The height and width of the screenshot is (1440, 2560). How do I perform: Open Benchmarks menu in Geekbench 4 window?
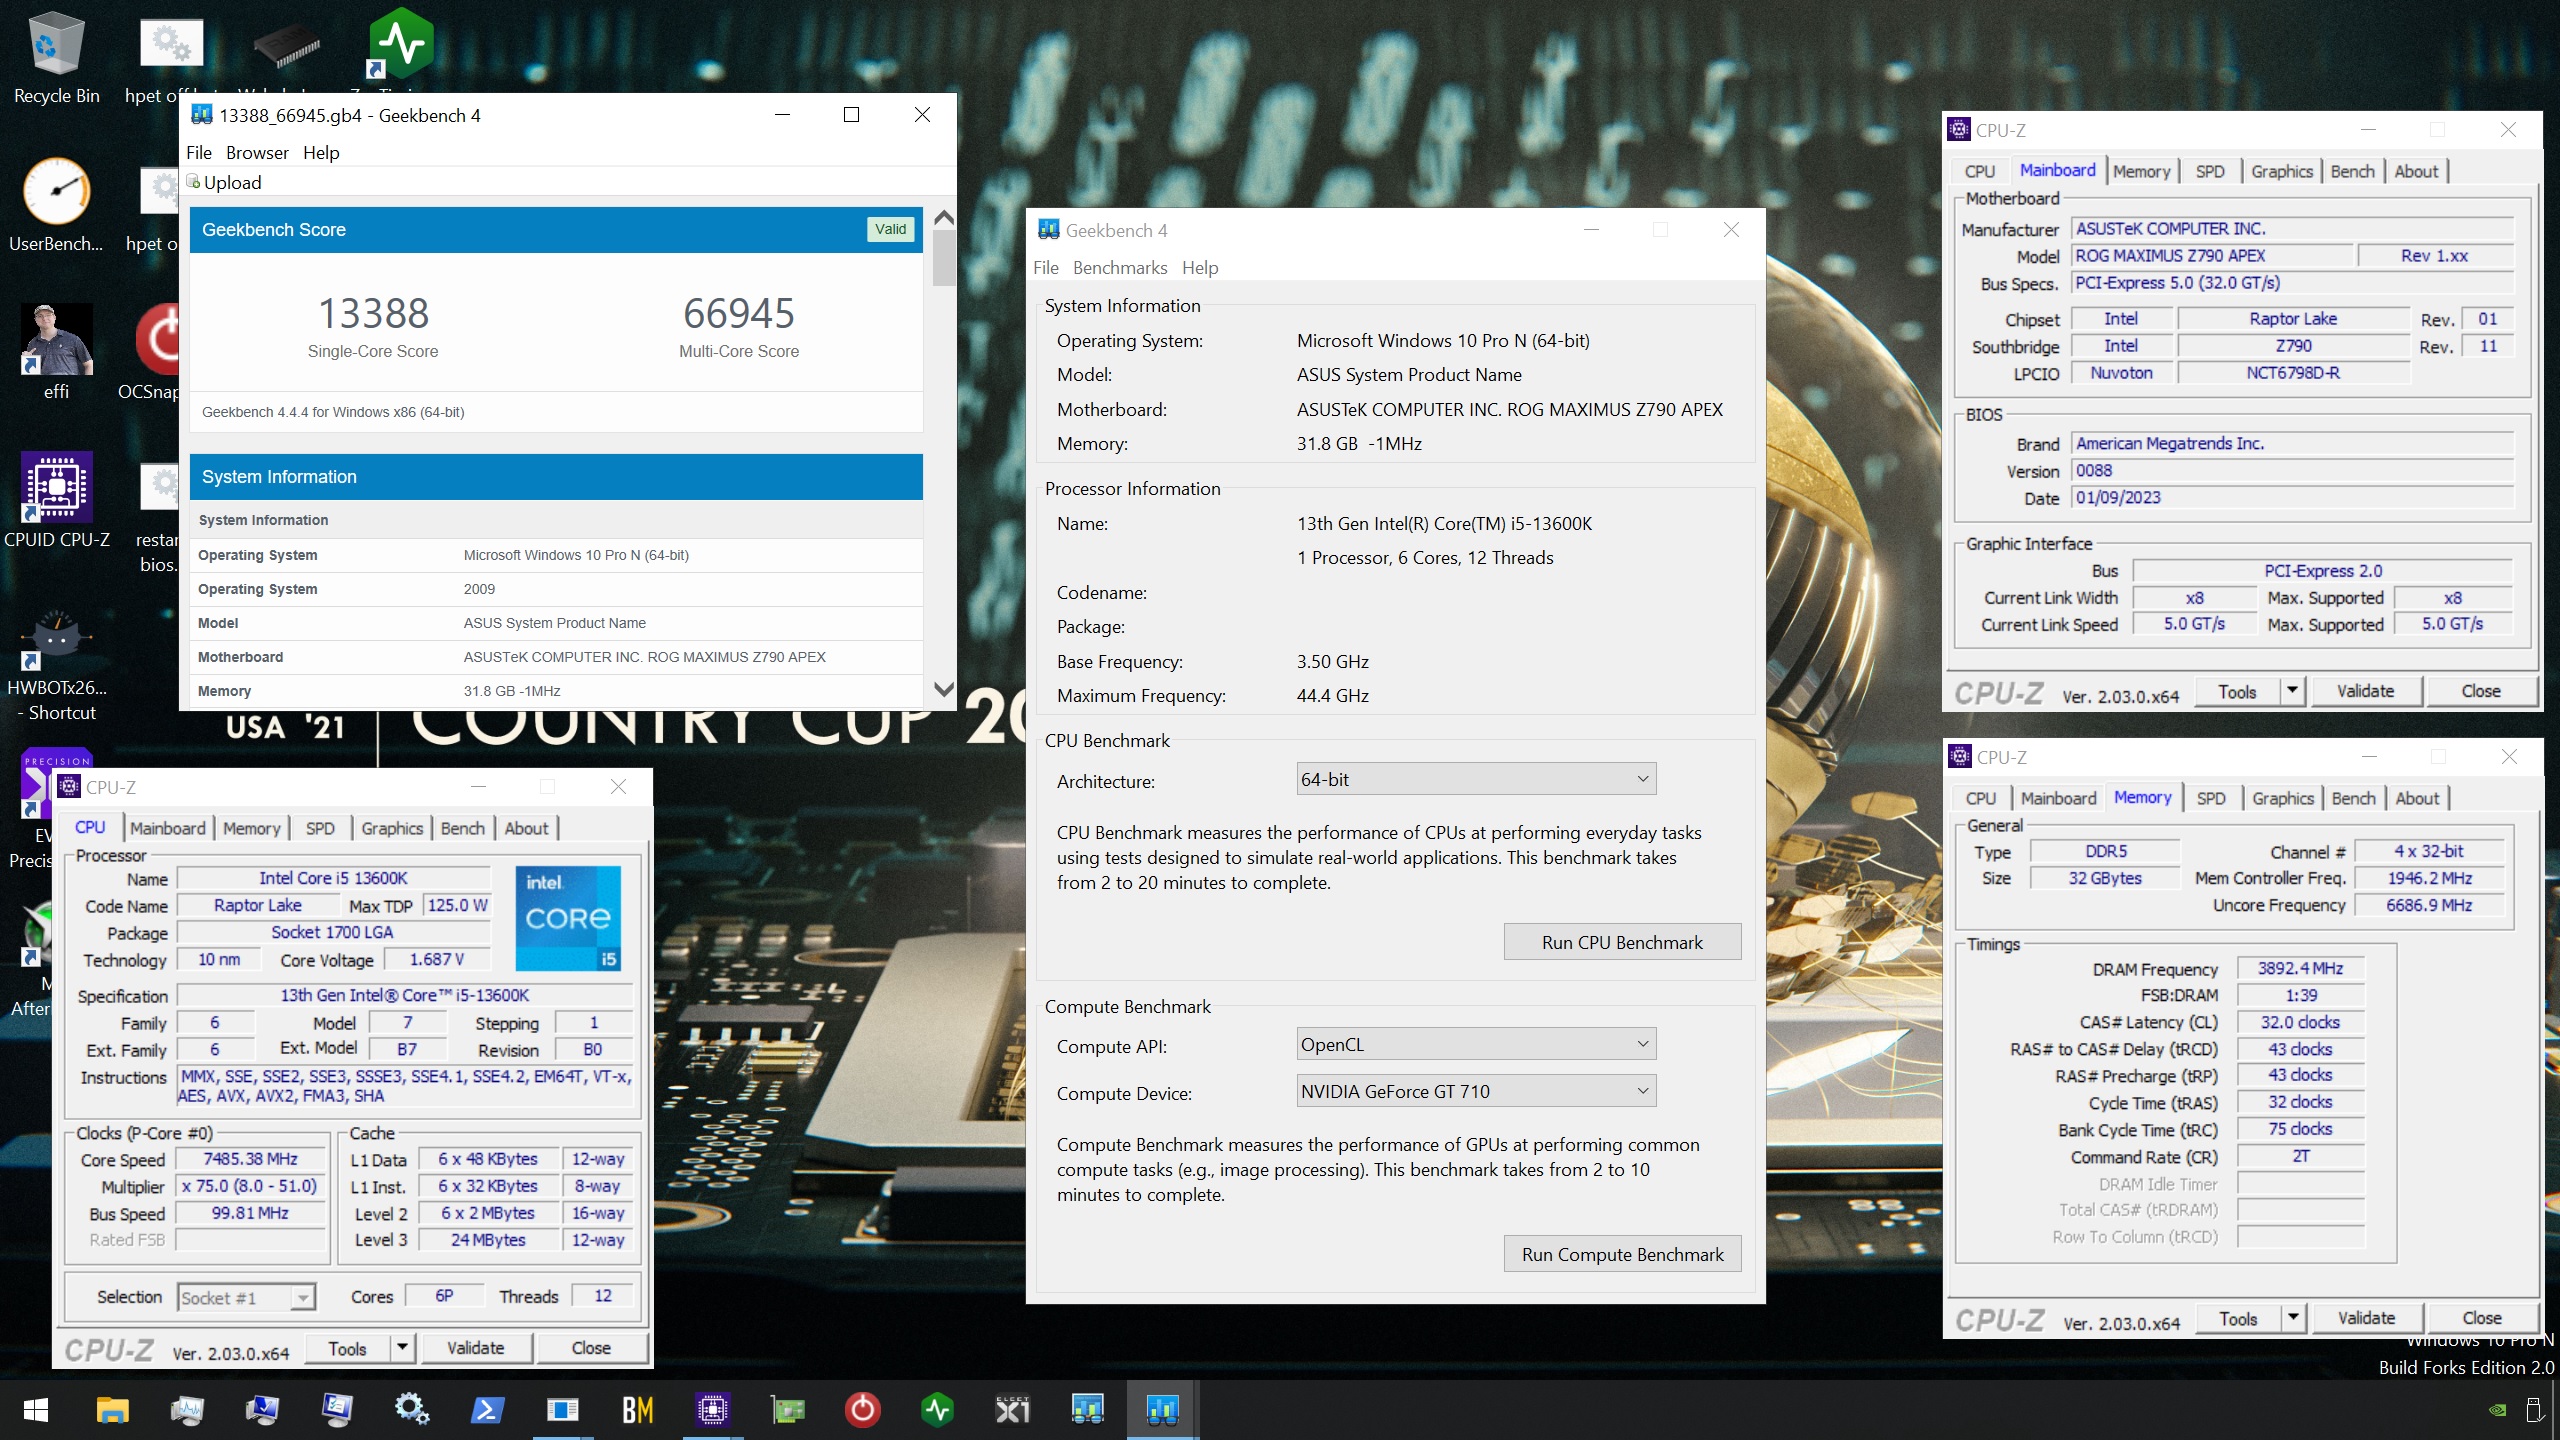1120,267
